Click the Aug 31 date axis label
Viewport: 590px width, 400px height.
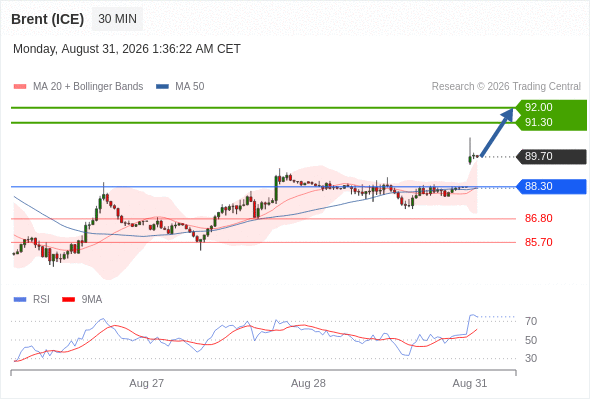[x=470, y=383]
